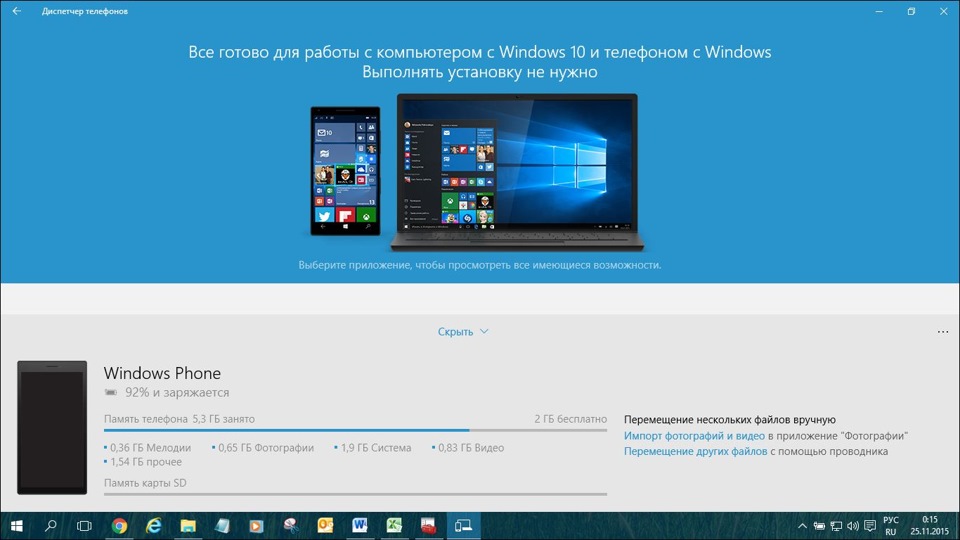Open the clock showing 0:15 25.11.2015

coord(929,526)
